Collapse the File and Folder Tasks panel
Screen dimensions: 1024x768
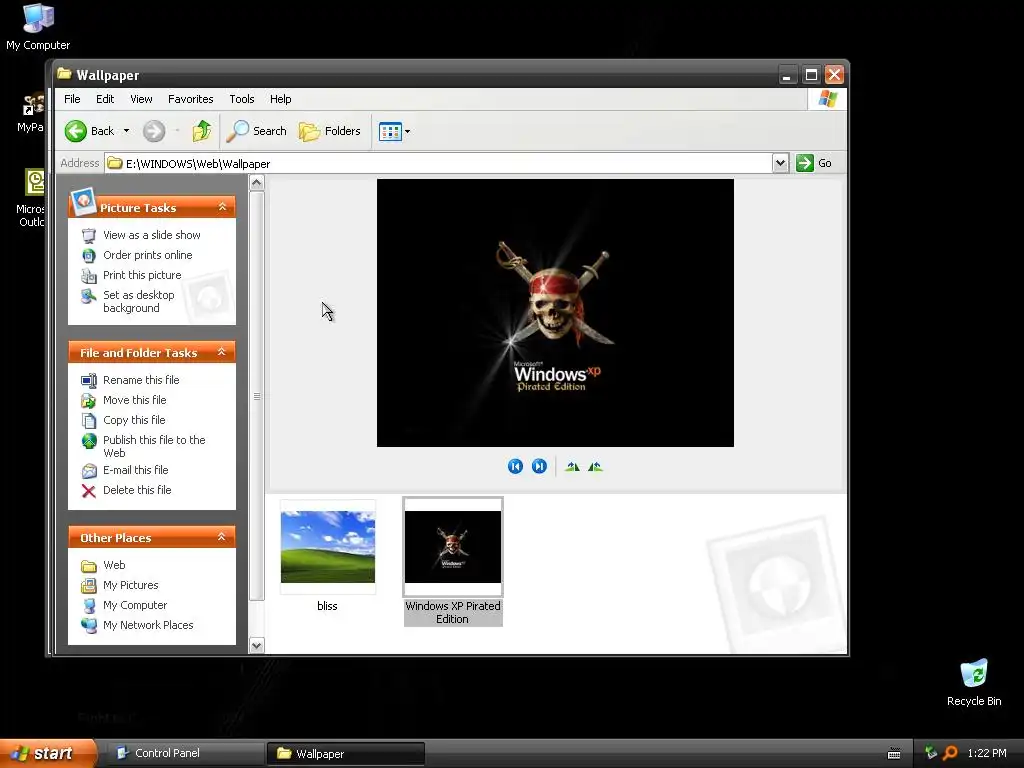[222, 352]
